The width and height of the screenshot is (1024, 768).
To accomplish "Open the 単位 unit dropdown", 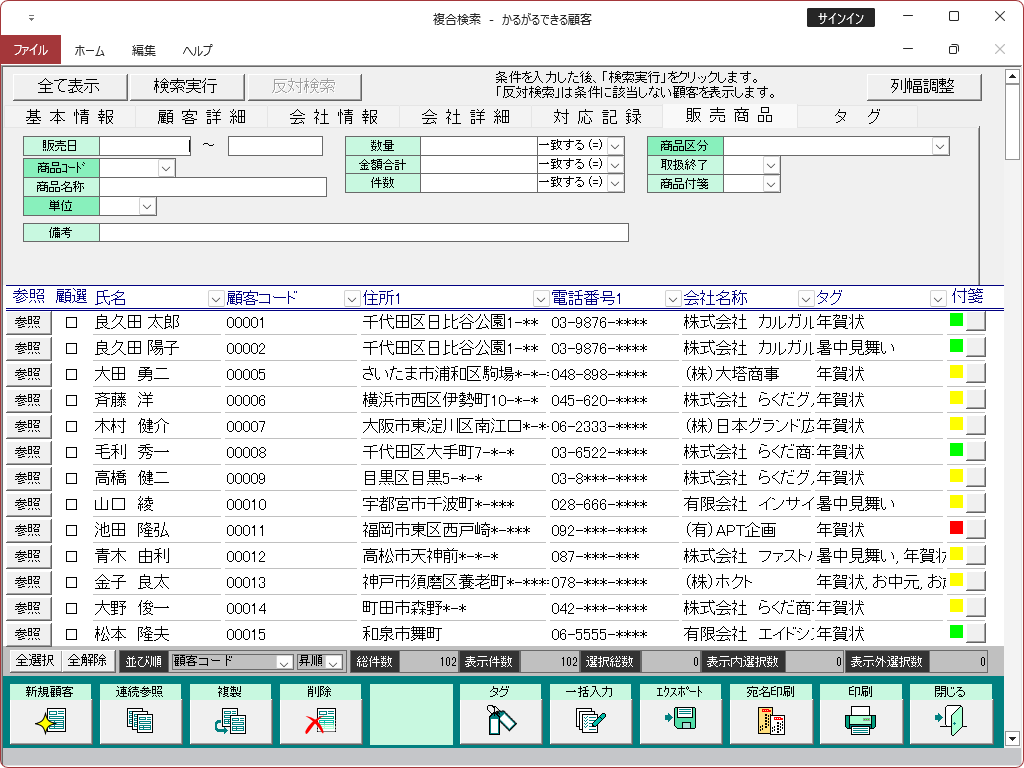I will (147, 206).
